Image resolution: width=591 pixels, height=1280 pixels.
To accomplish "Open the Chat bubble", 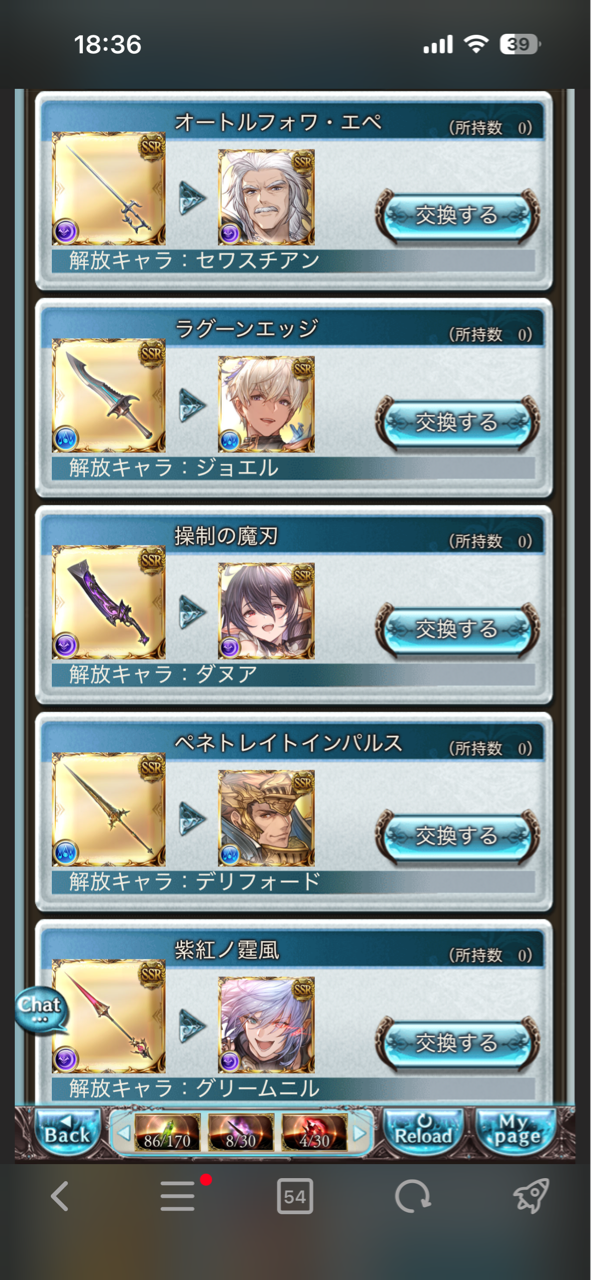I will pos(41,1010).
